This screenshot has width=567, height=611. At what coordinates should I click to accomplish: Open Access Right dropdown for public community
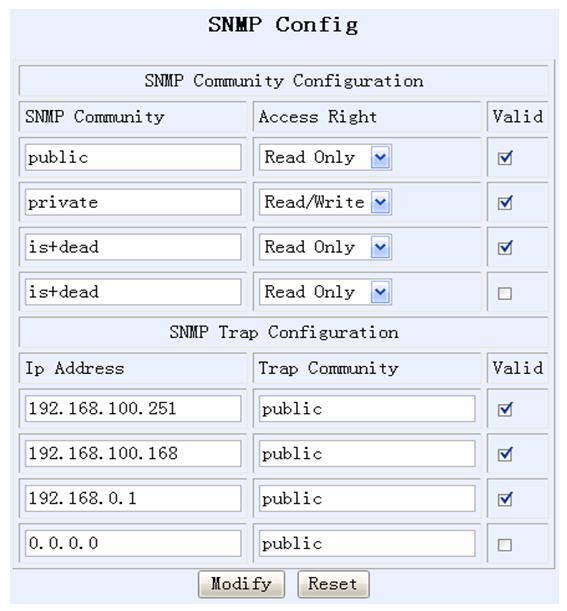tap(325, 157)
